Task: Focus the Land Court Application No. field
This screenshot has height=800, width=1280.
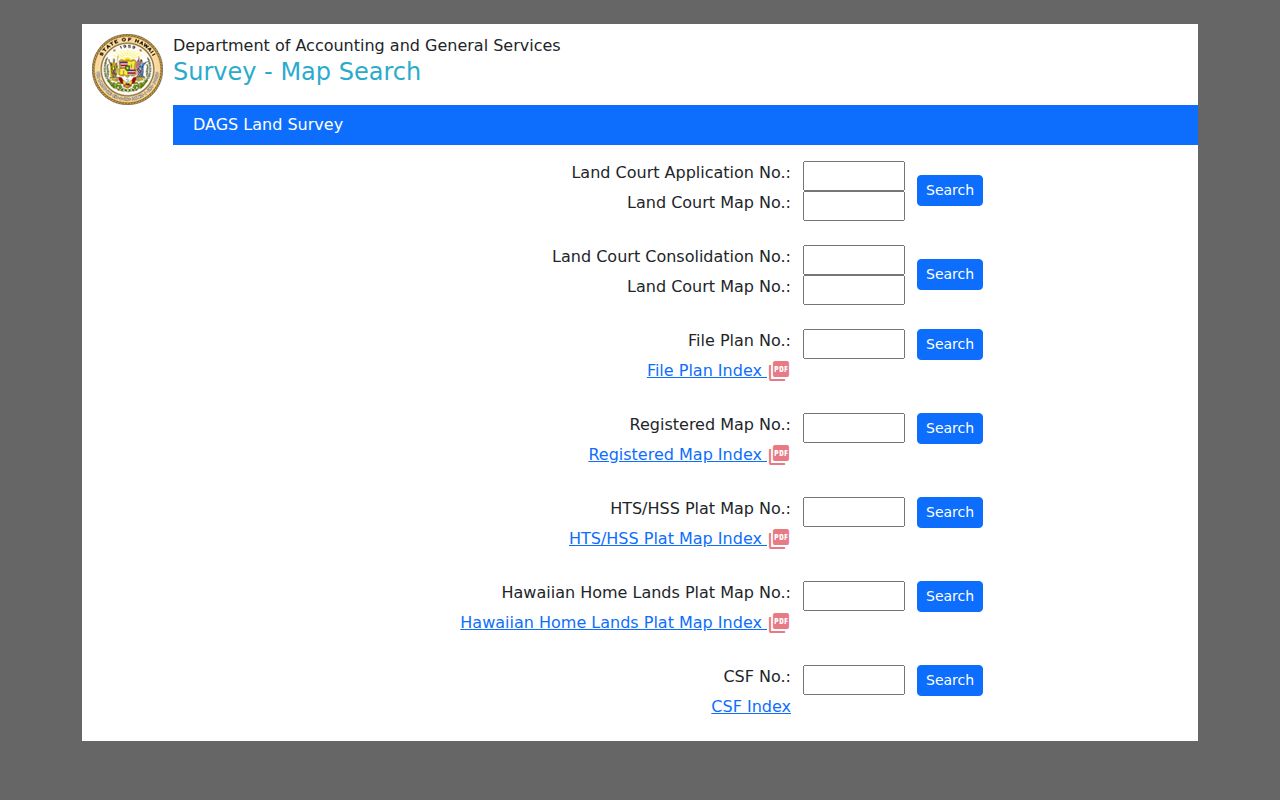Action: coord(854,176)
